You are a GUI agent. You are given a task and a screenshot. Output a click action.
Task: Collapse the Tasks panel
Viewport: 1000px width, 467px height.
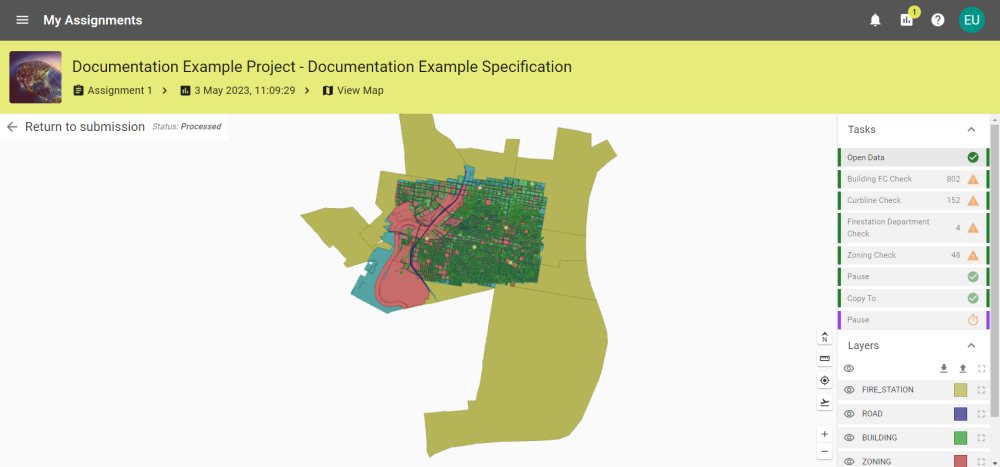point(970,129)
